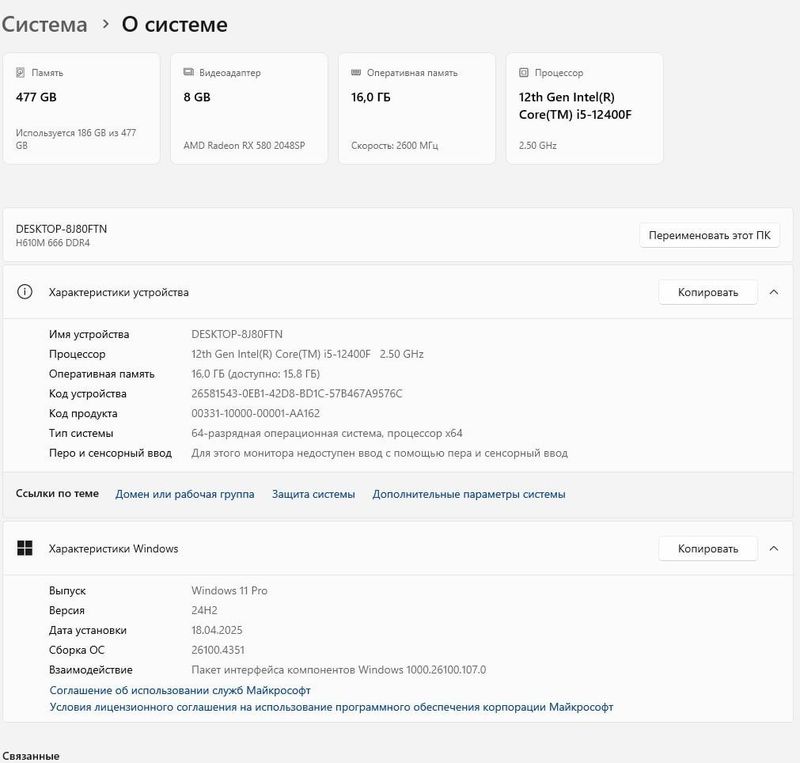The image size is (800, 763).
Task: Click the О системе page title
Action: [x=174, y=24]
